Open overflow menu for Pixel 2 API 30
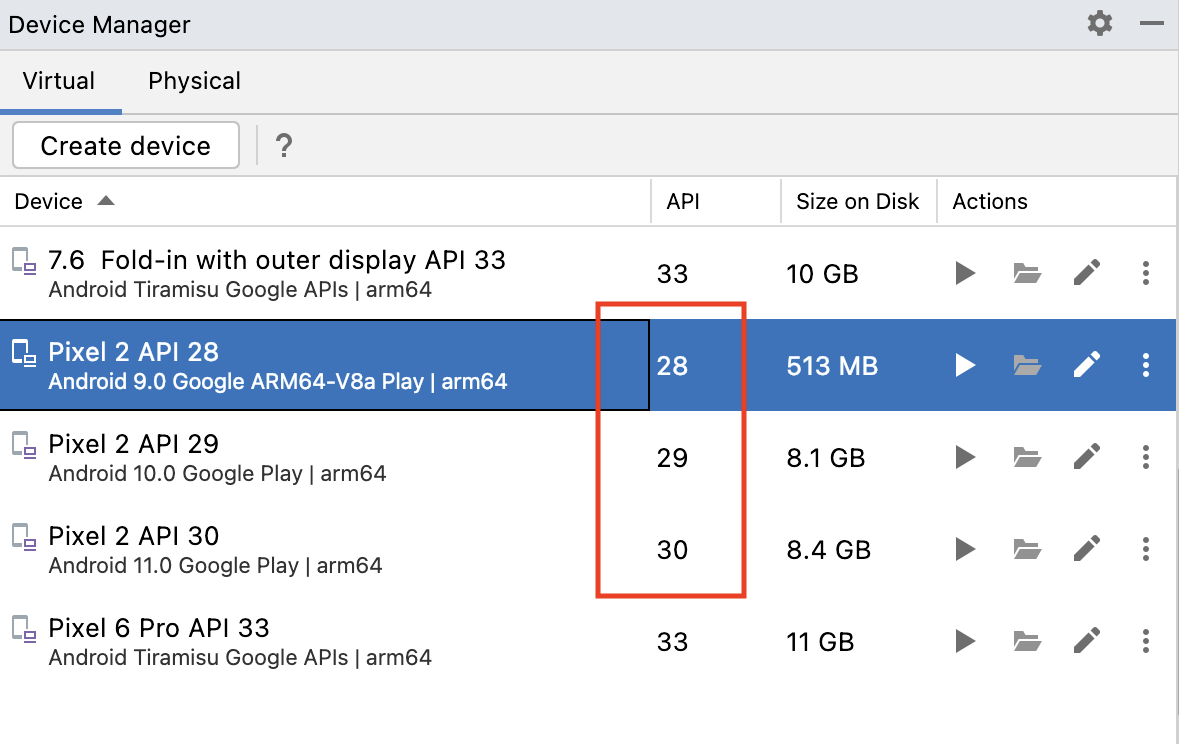Image resolution: width=1179 pixels, height=744 pixels. [x=1146, y=549]
